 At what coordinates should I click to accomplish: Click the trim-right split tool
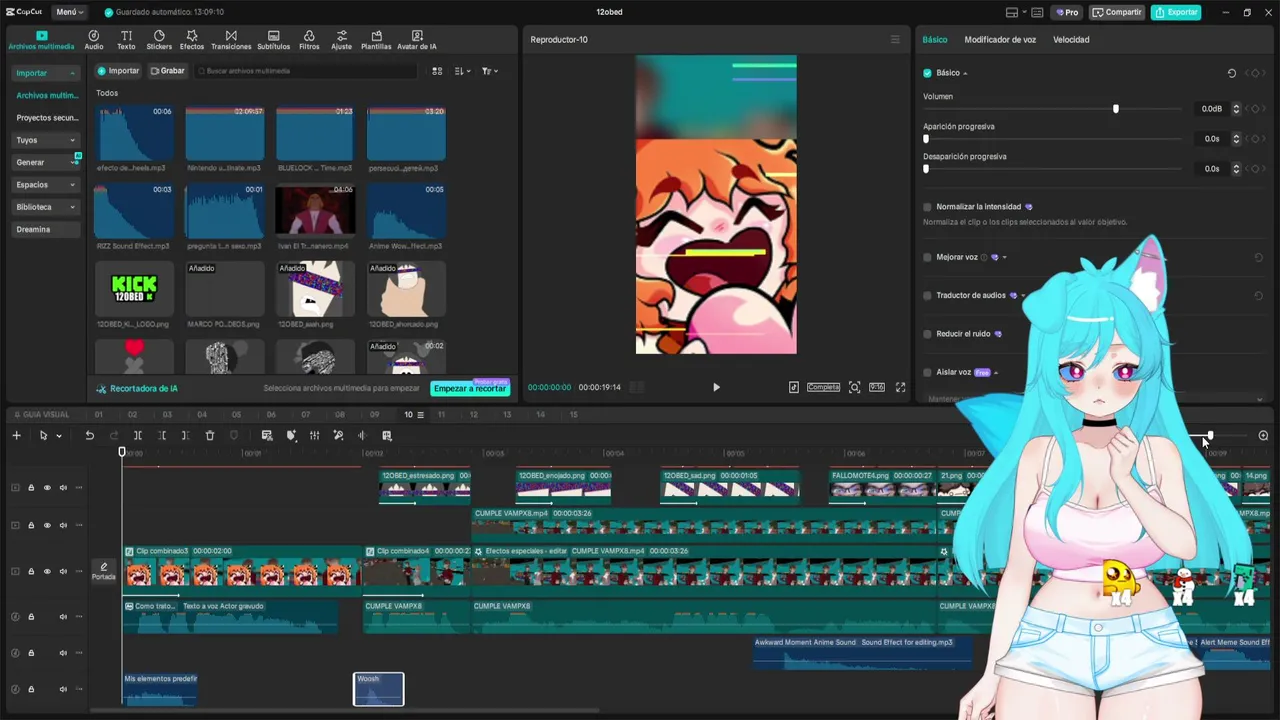[186, 436]
